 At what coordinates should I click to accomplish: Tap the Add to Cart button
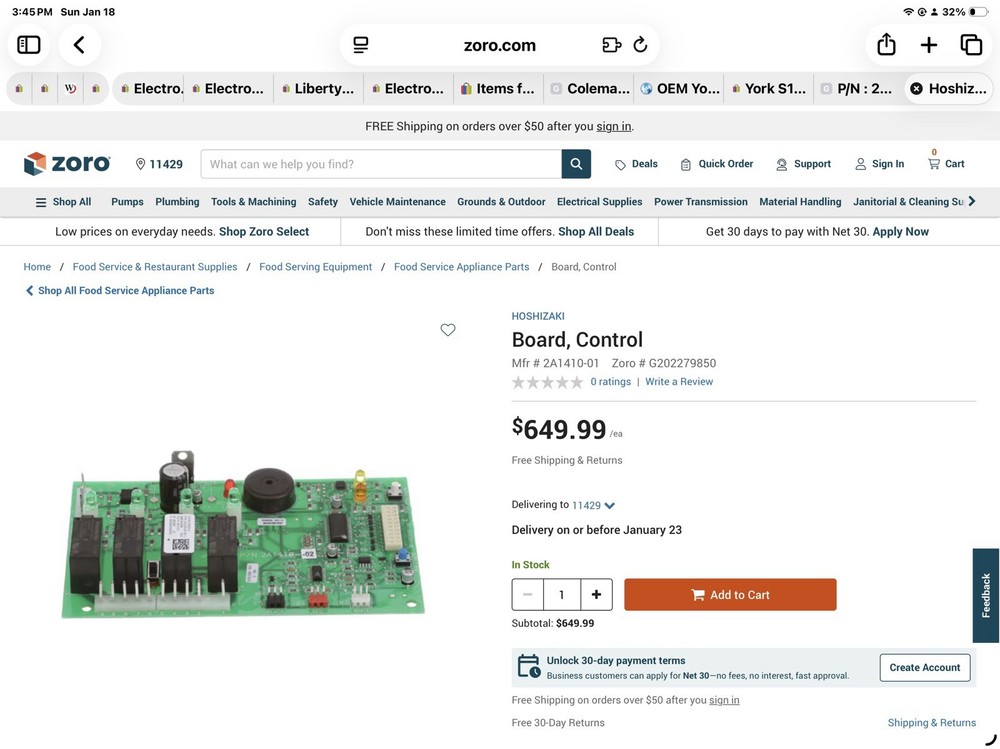click(x=730, y=594)
